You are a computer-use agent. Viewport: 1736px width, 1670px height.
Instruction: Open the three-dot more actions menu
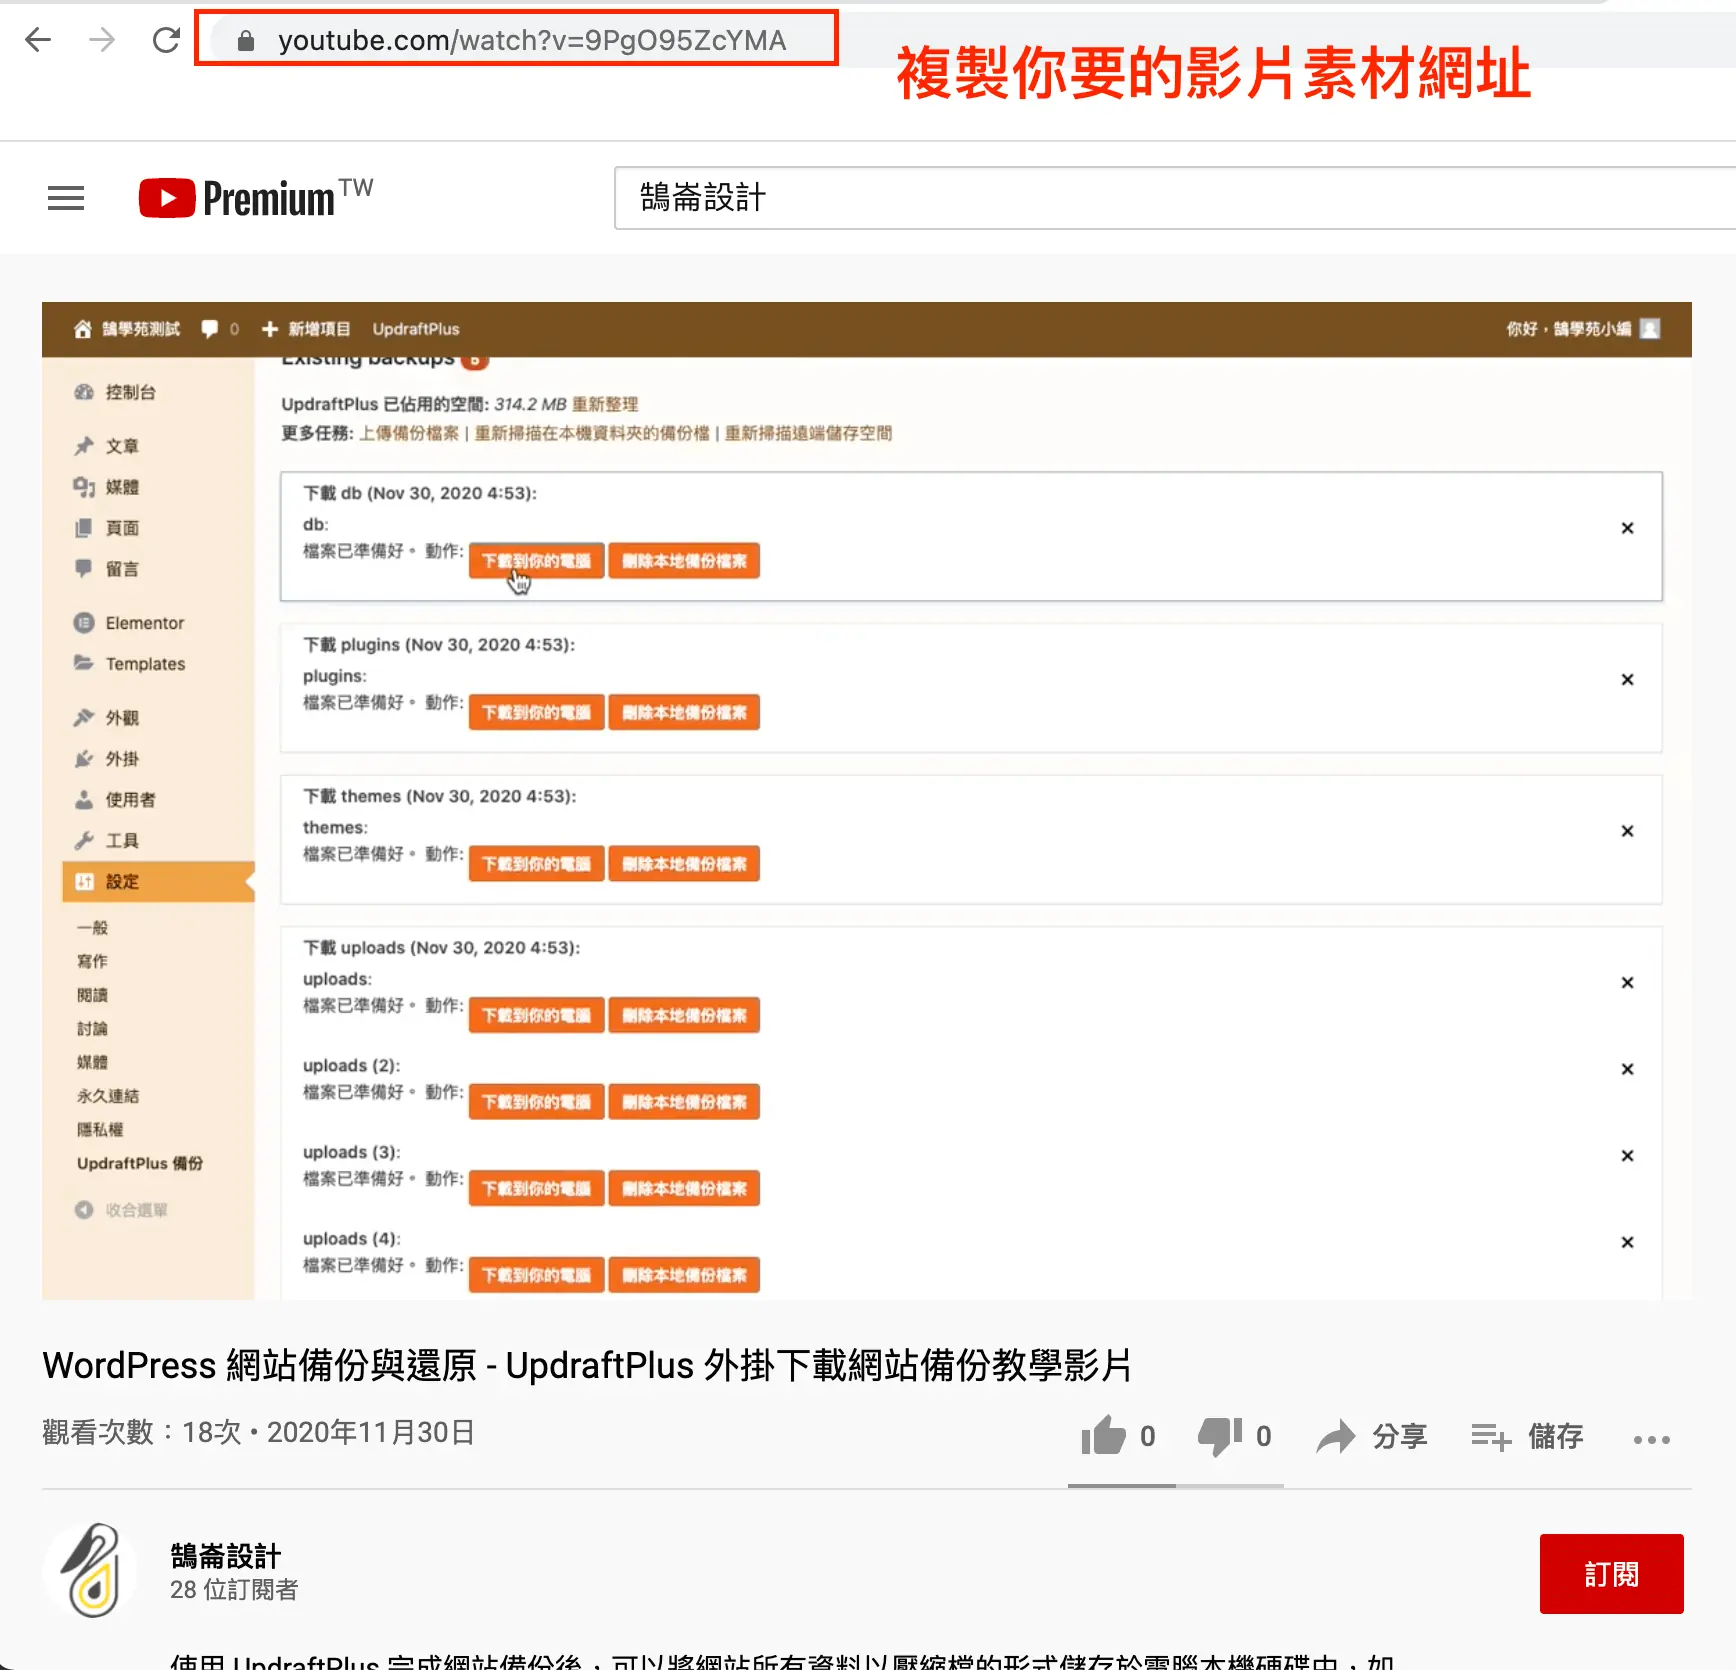point(1652,1439)
